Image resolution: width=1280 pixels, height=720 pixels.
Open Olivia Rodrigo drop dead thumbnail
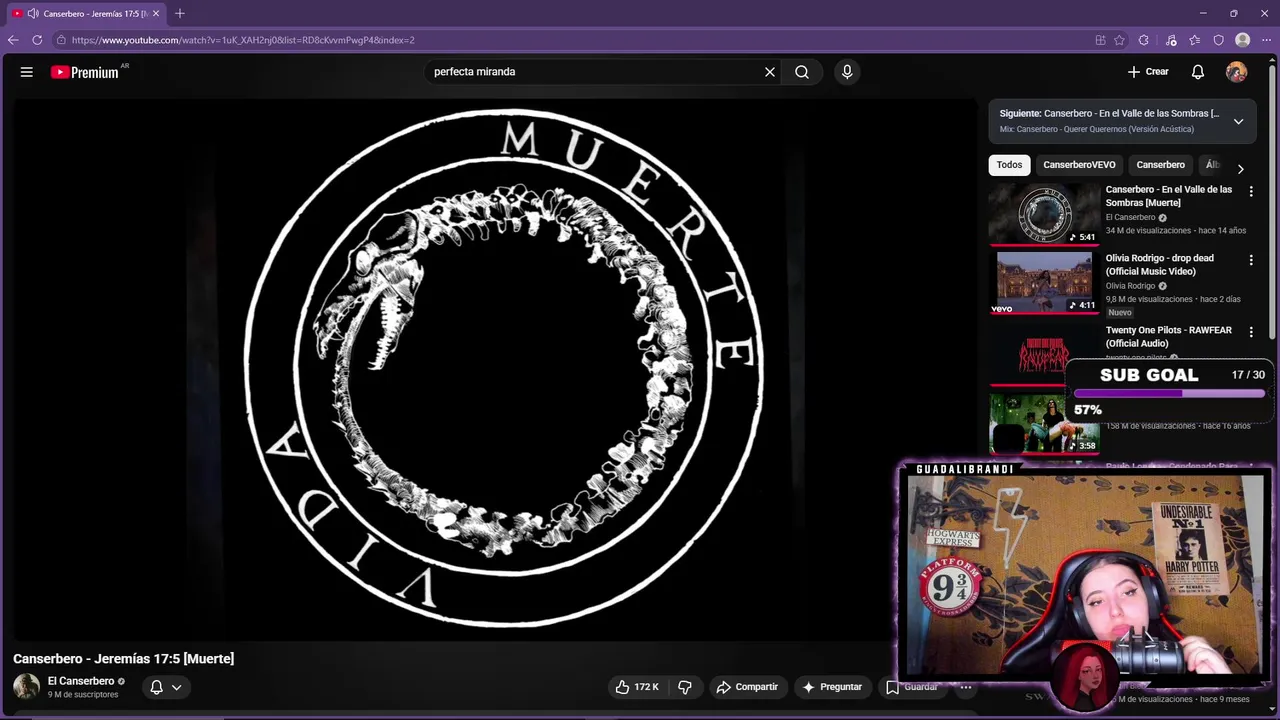(1044, 283)
